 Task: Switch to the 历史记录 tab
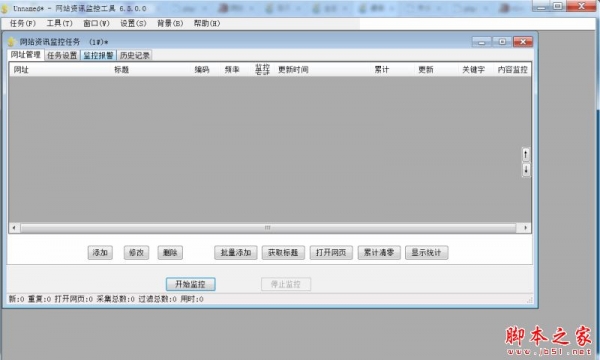(135, 55)
